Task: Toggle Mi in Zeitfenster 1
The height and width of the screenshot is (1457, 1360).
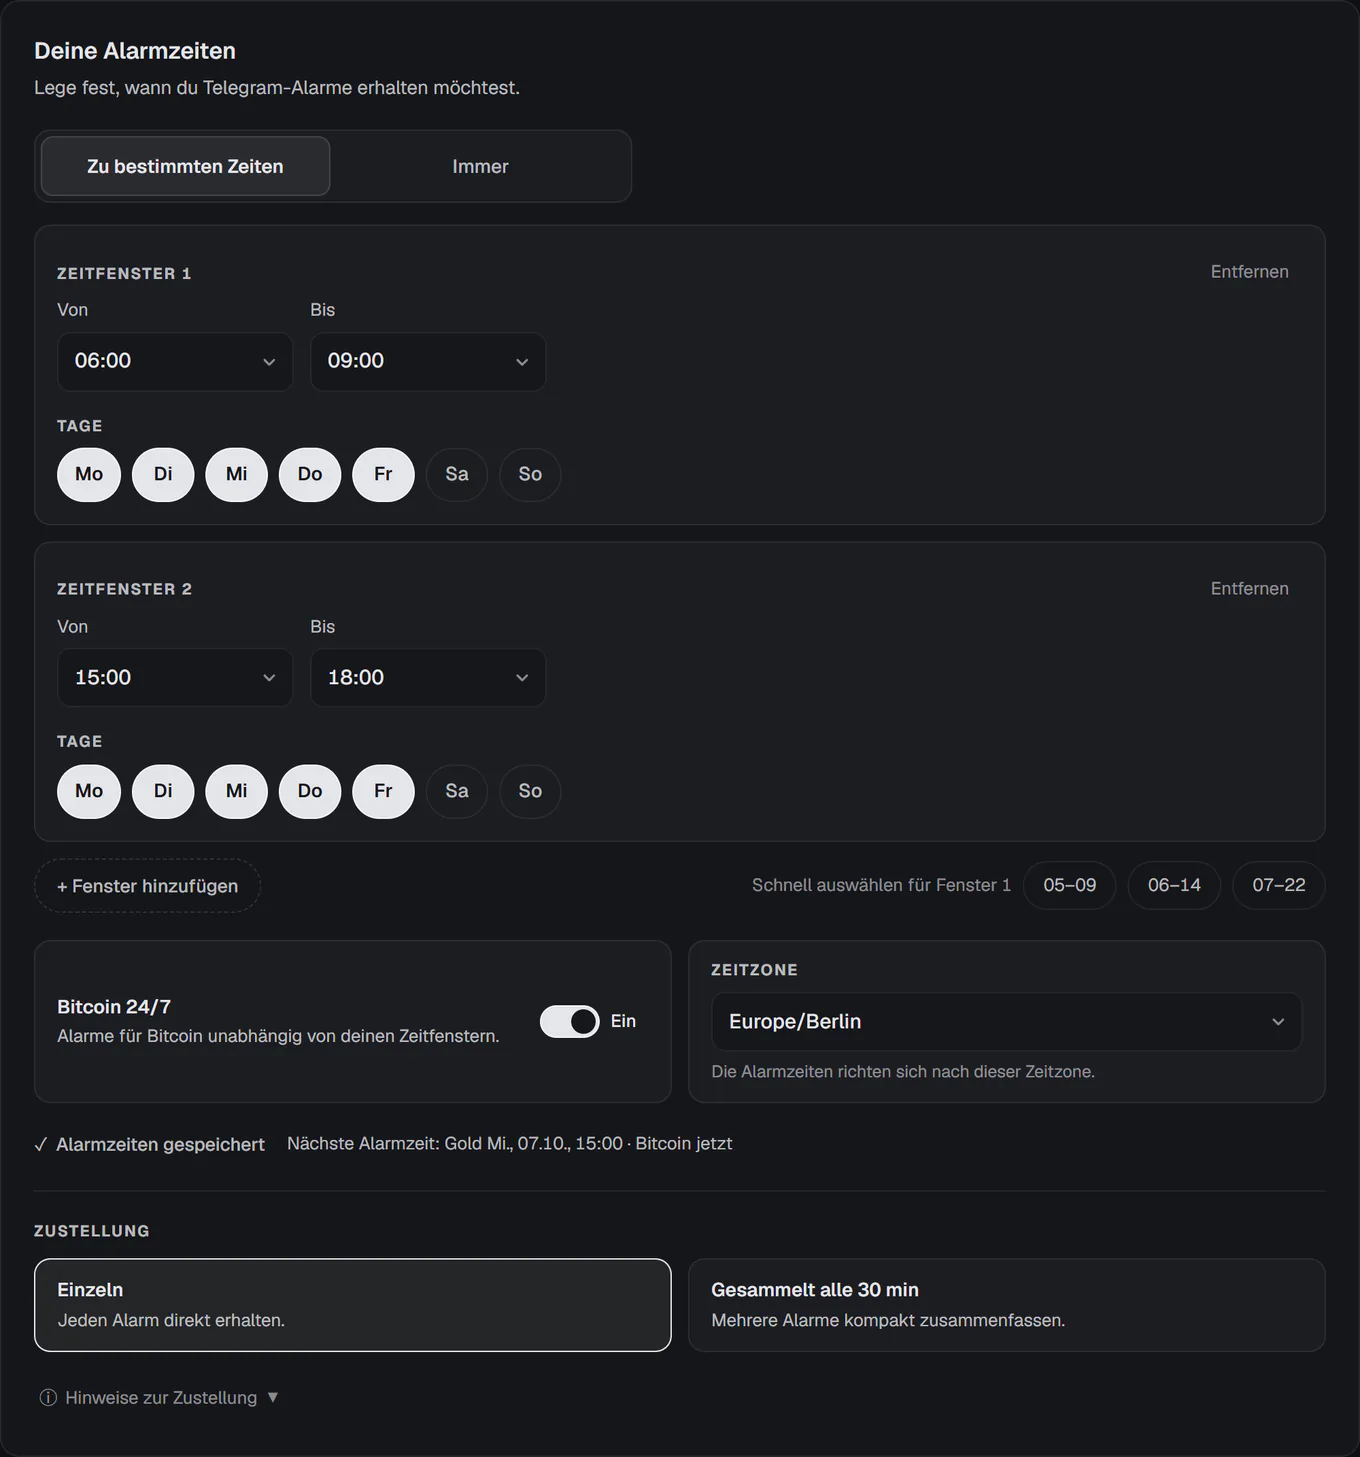Action: tap(236, 474)
